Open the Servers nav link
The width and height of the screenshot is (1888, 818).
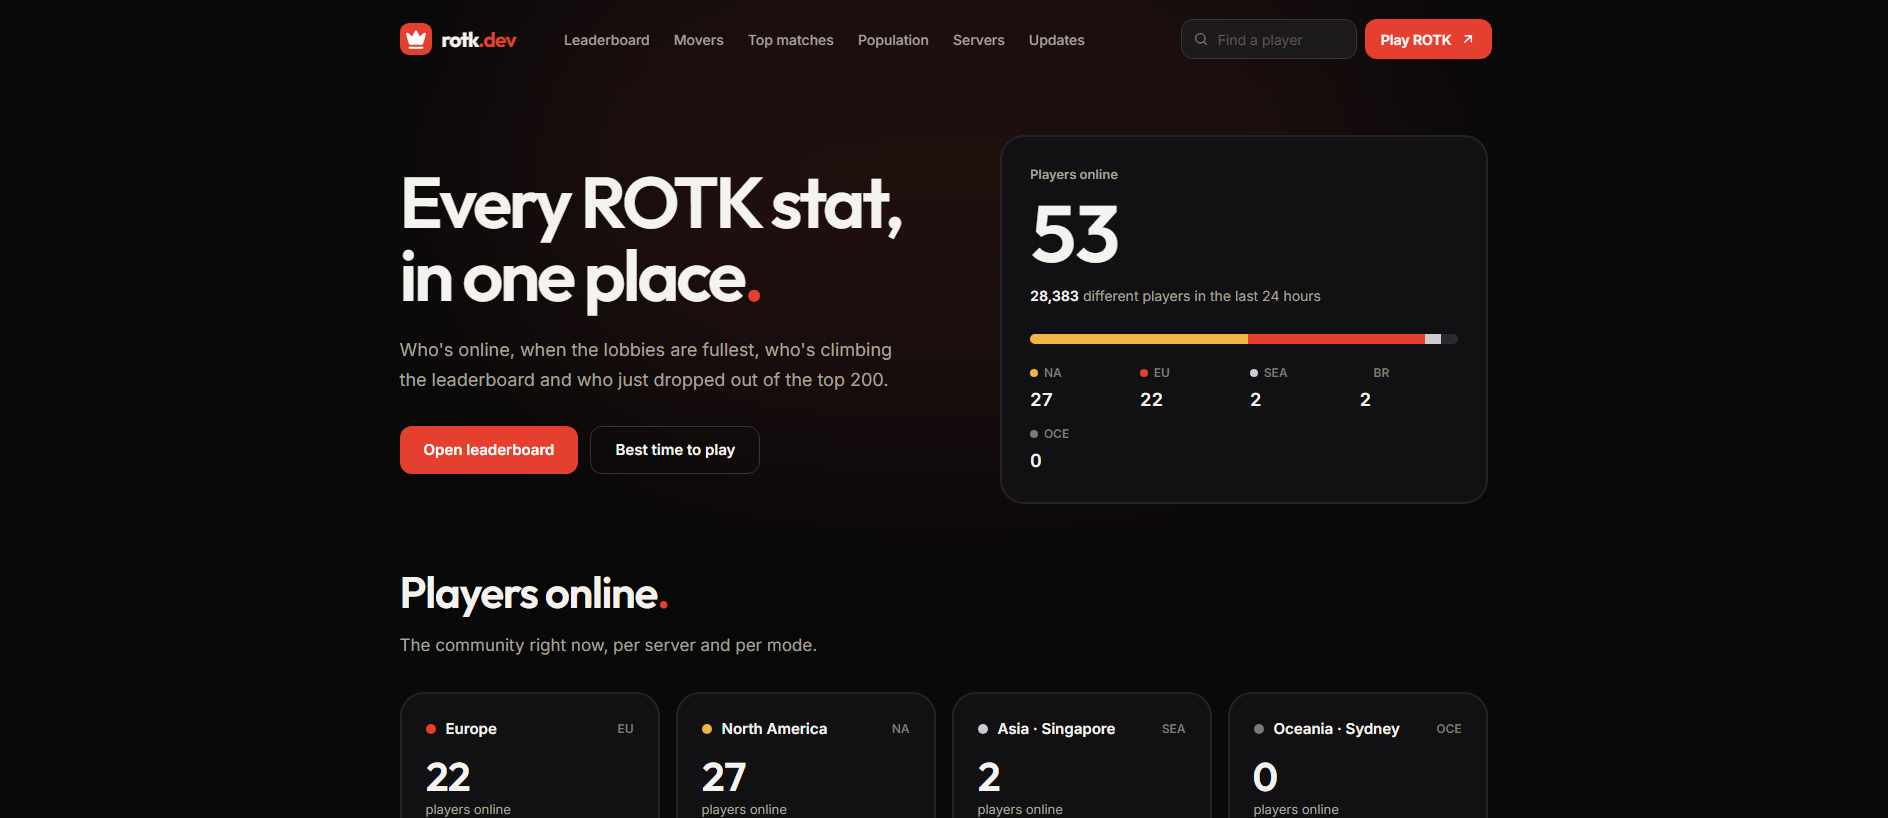pyautogui.click(x=978, y=40)
